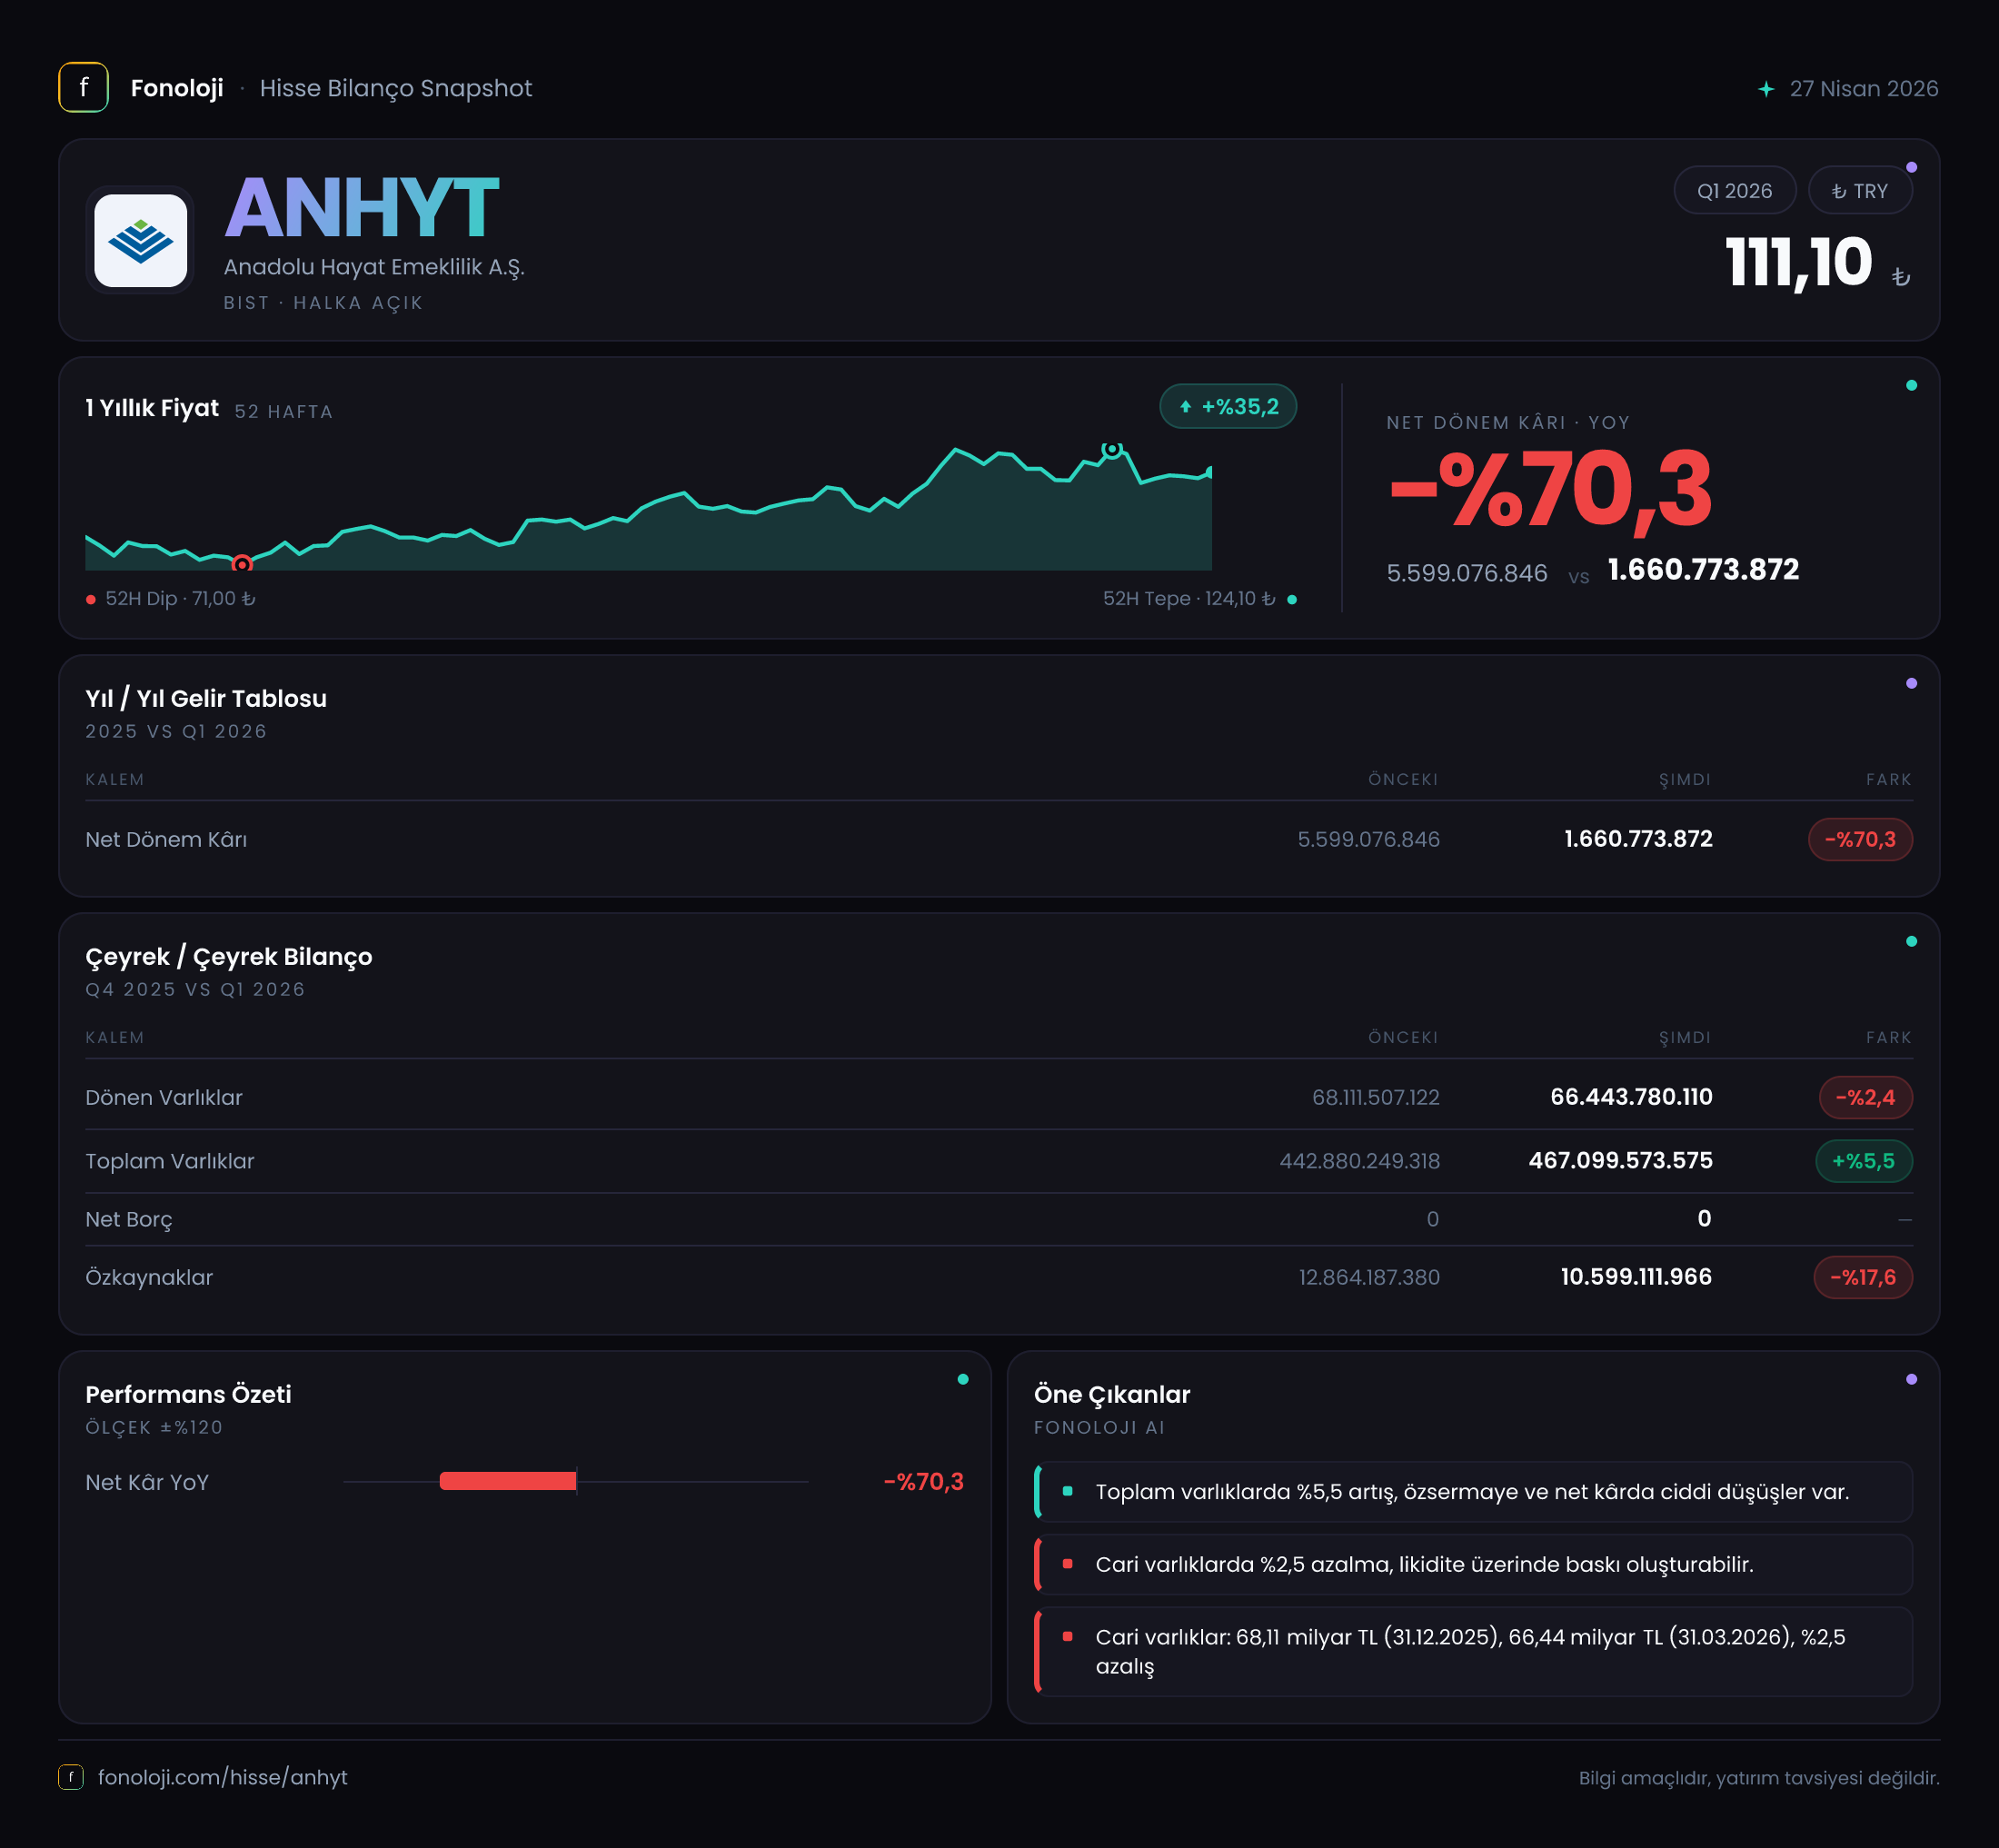Click the sparkle icon beside 27 Nisan 2026
The height and width of the screenshot is (1848, 1999).
coord(1766,89)
